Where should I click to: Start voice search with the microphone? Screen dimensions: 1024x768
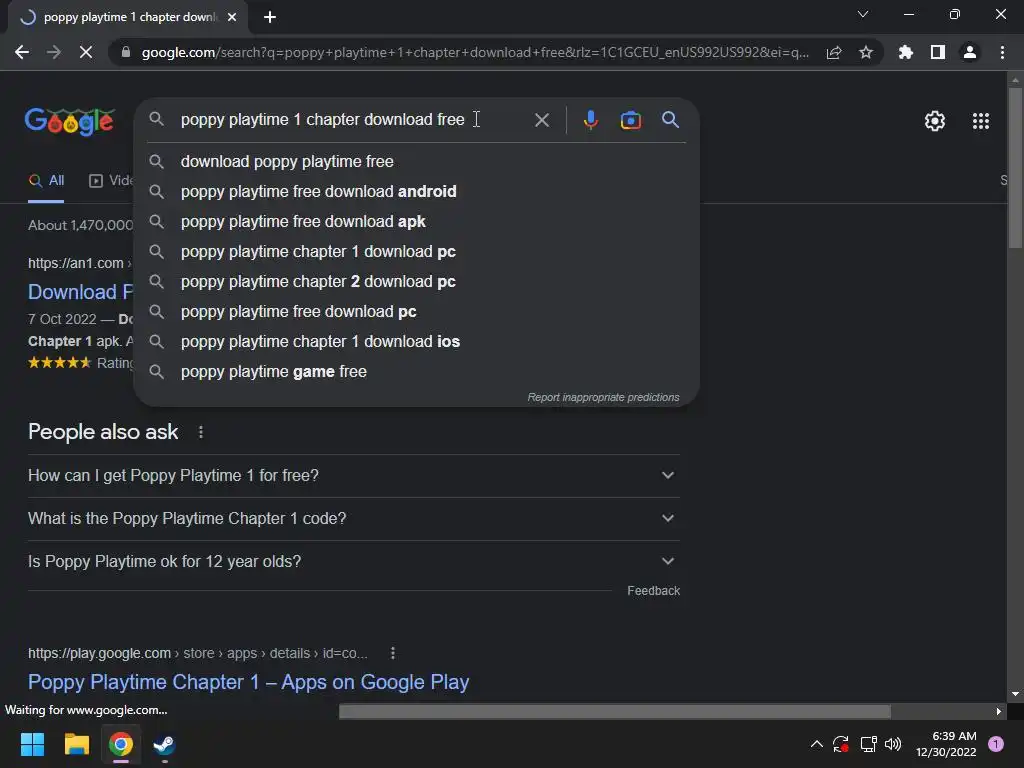[590, 120]
